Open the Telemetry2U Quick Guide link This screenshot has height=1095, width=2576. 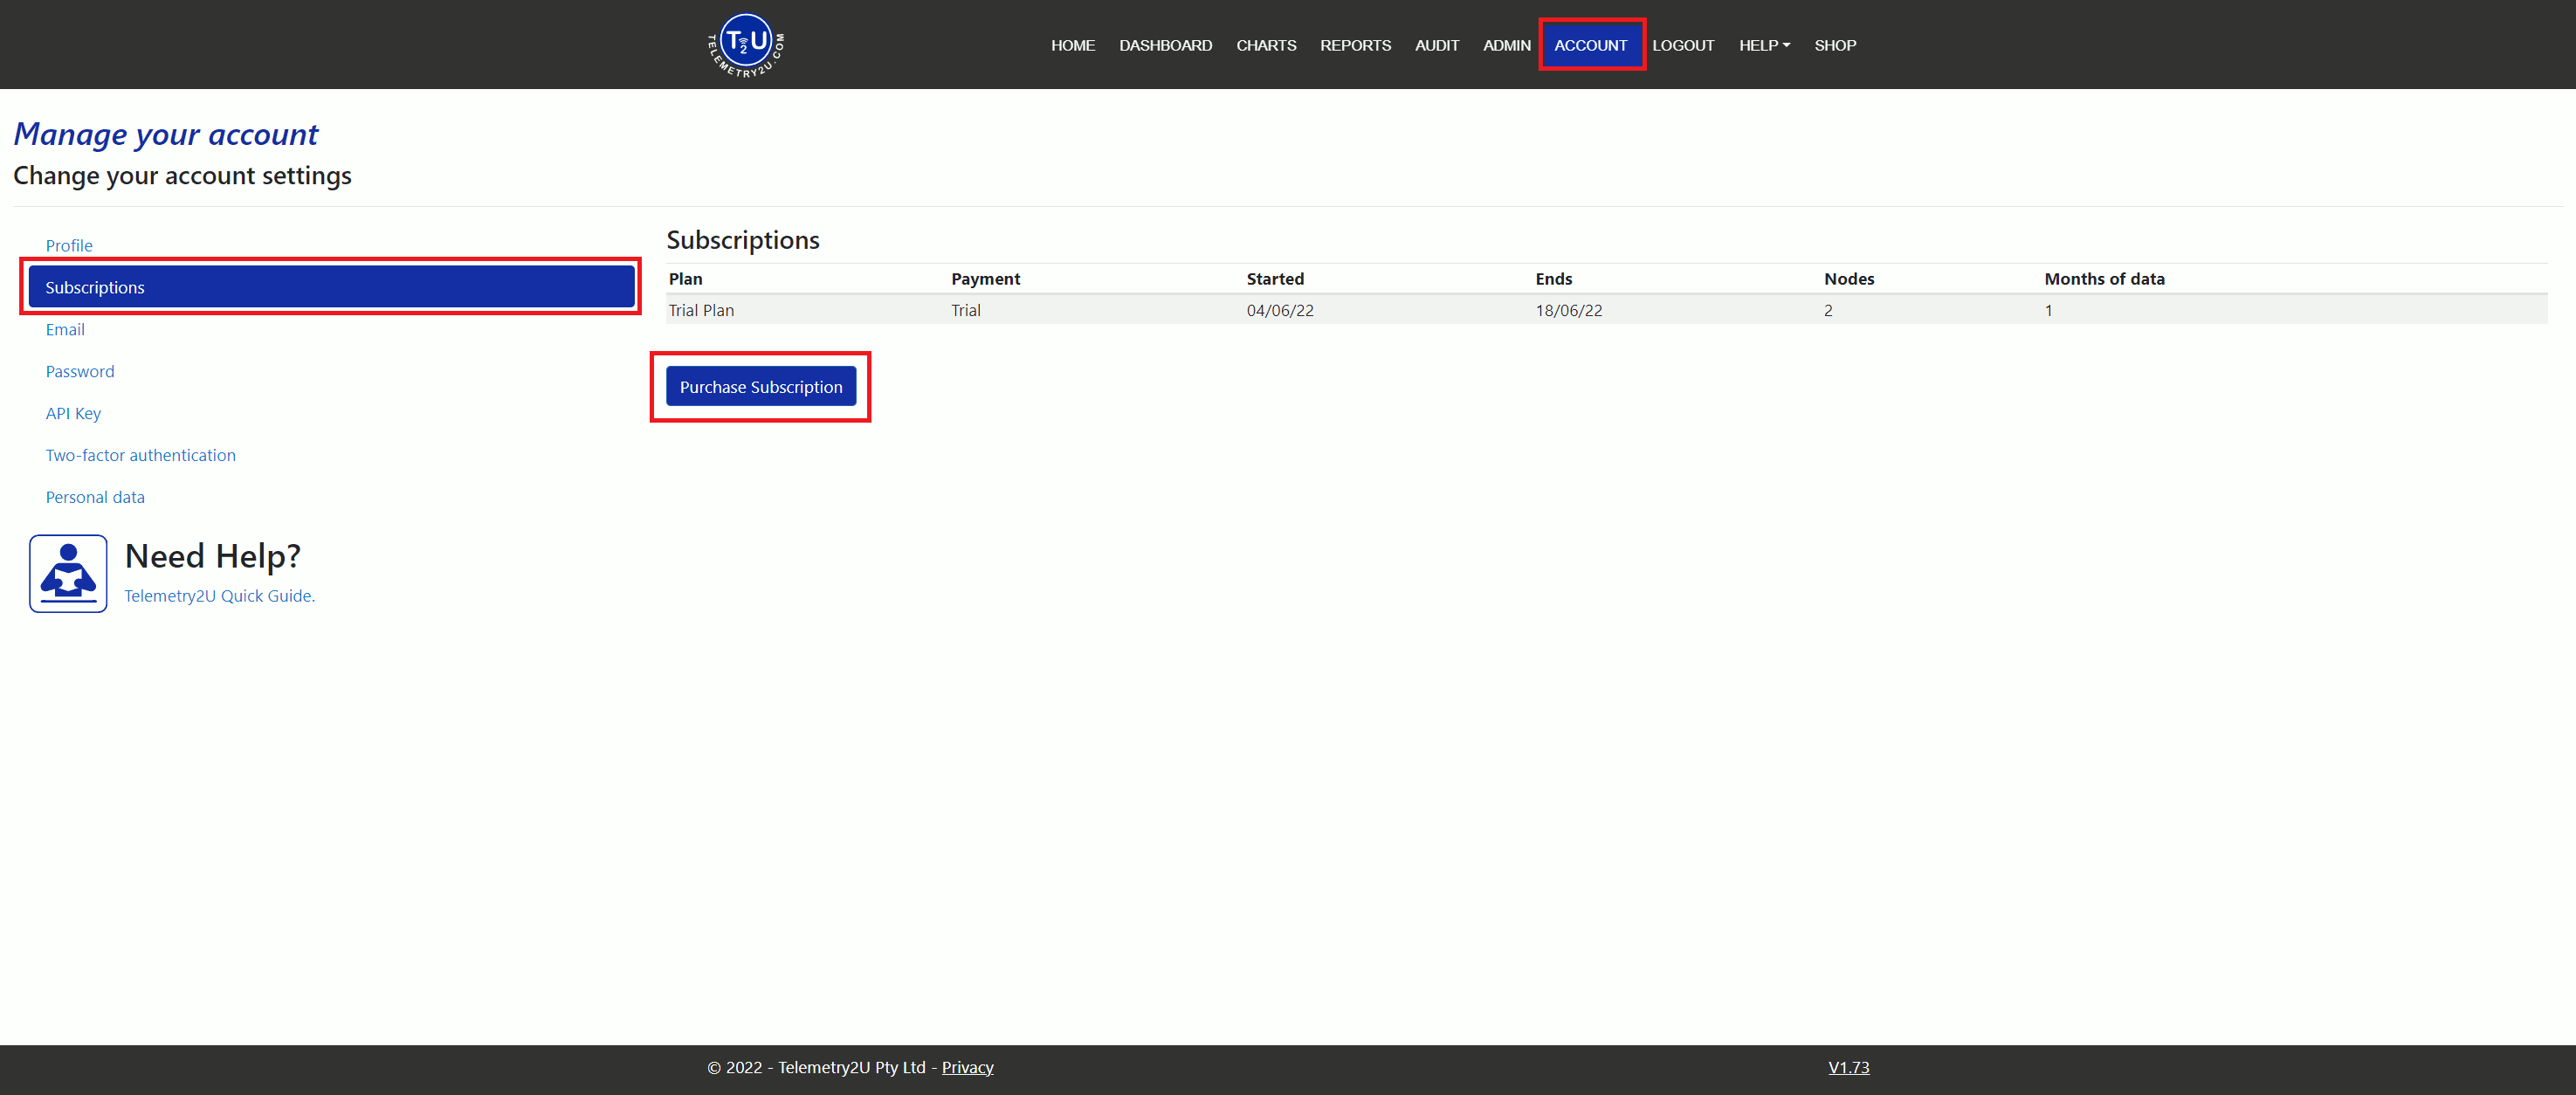220,596
